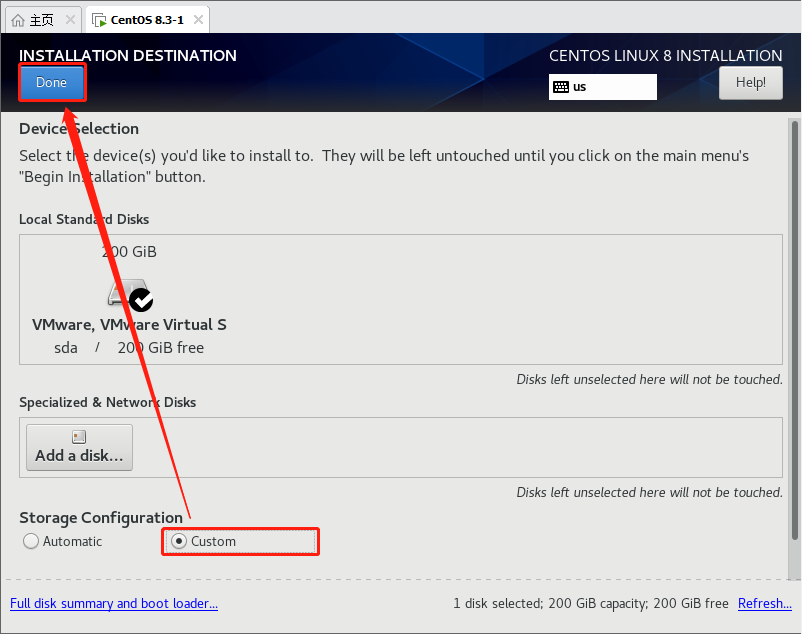
Task: Close the 主页 tab
Action: (x=71, y=20)
